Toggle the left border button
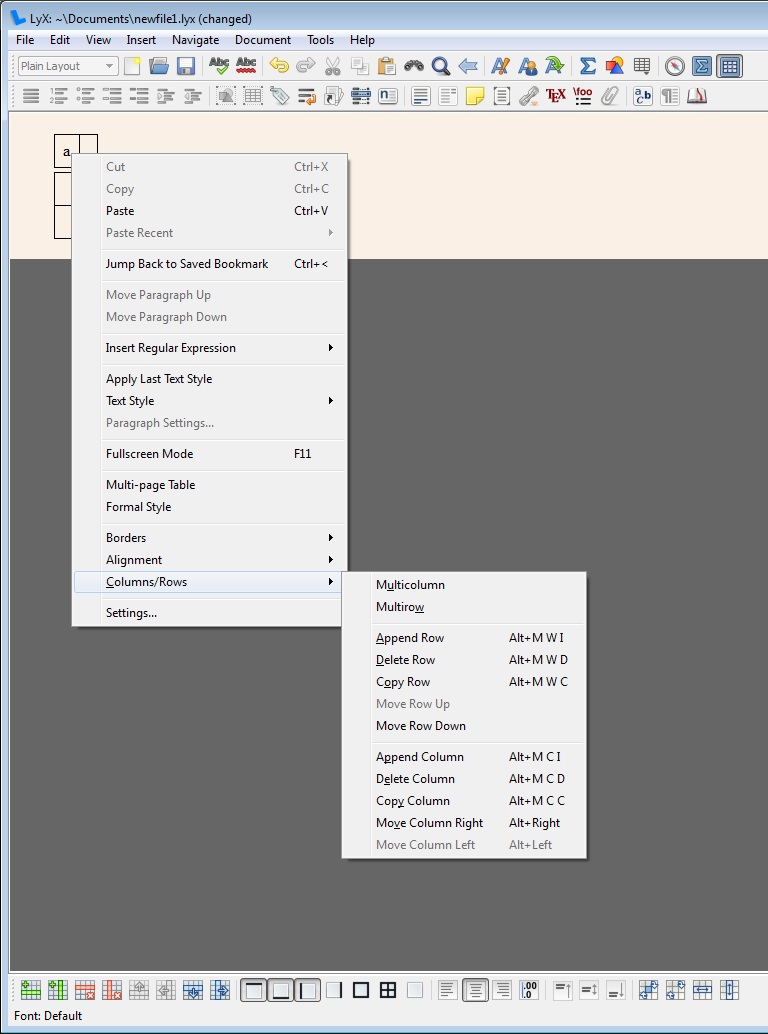768x1034 pixels. pyautogui.click(x=308, y=990)
